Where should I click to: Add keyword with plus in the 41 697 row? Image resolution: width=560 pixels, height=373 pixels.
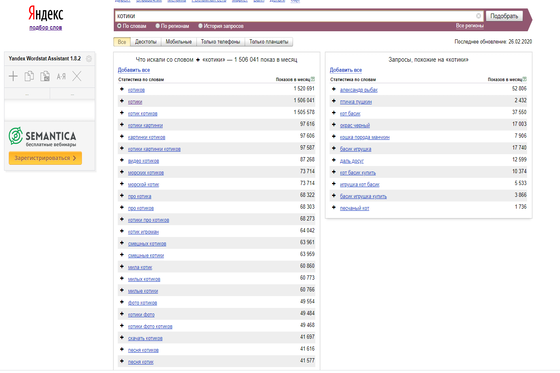tap(122, 338)
